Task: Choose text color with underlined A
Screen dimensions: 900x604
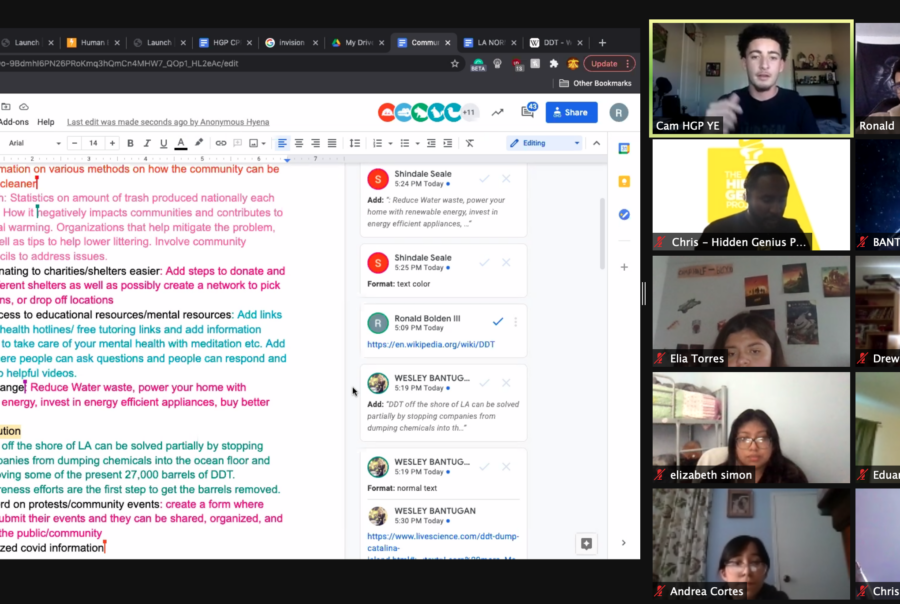Action: click(180, 143)
